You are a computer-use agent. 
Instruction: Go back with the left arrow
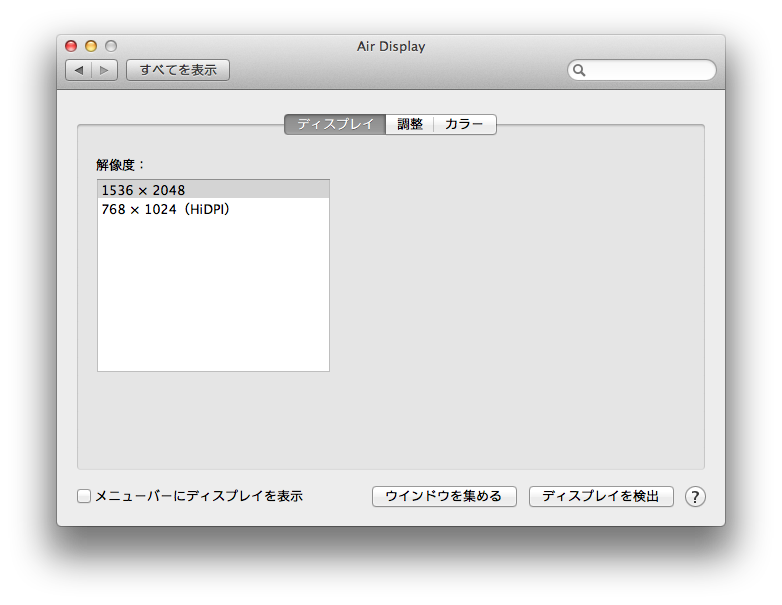point(79,70)
